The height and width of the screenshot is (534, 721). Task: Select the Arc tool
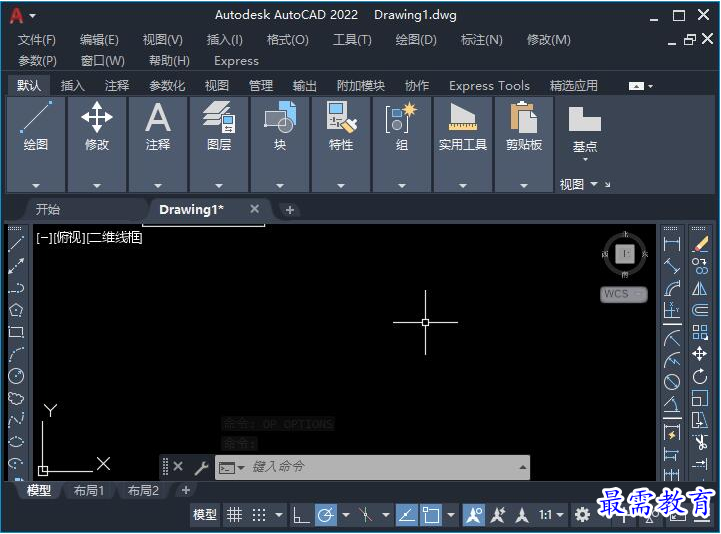[x=16, y=354]
